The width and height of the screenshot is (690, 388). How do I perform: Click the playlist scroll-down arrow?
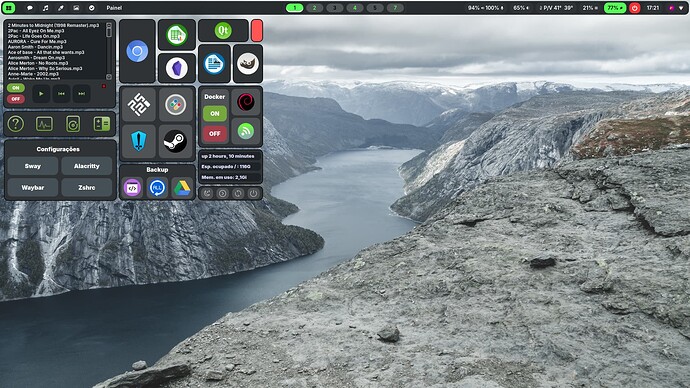click(109, 77)
